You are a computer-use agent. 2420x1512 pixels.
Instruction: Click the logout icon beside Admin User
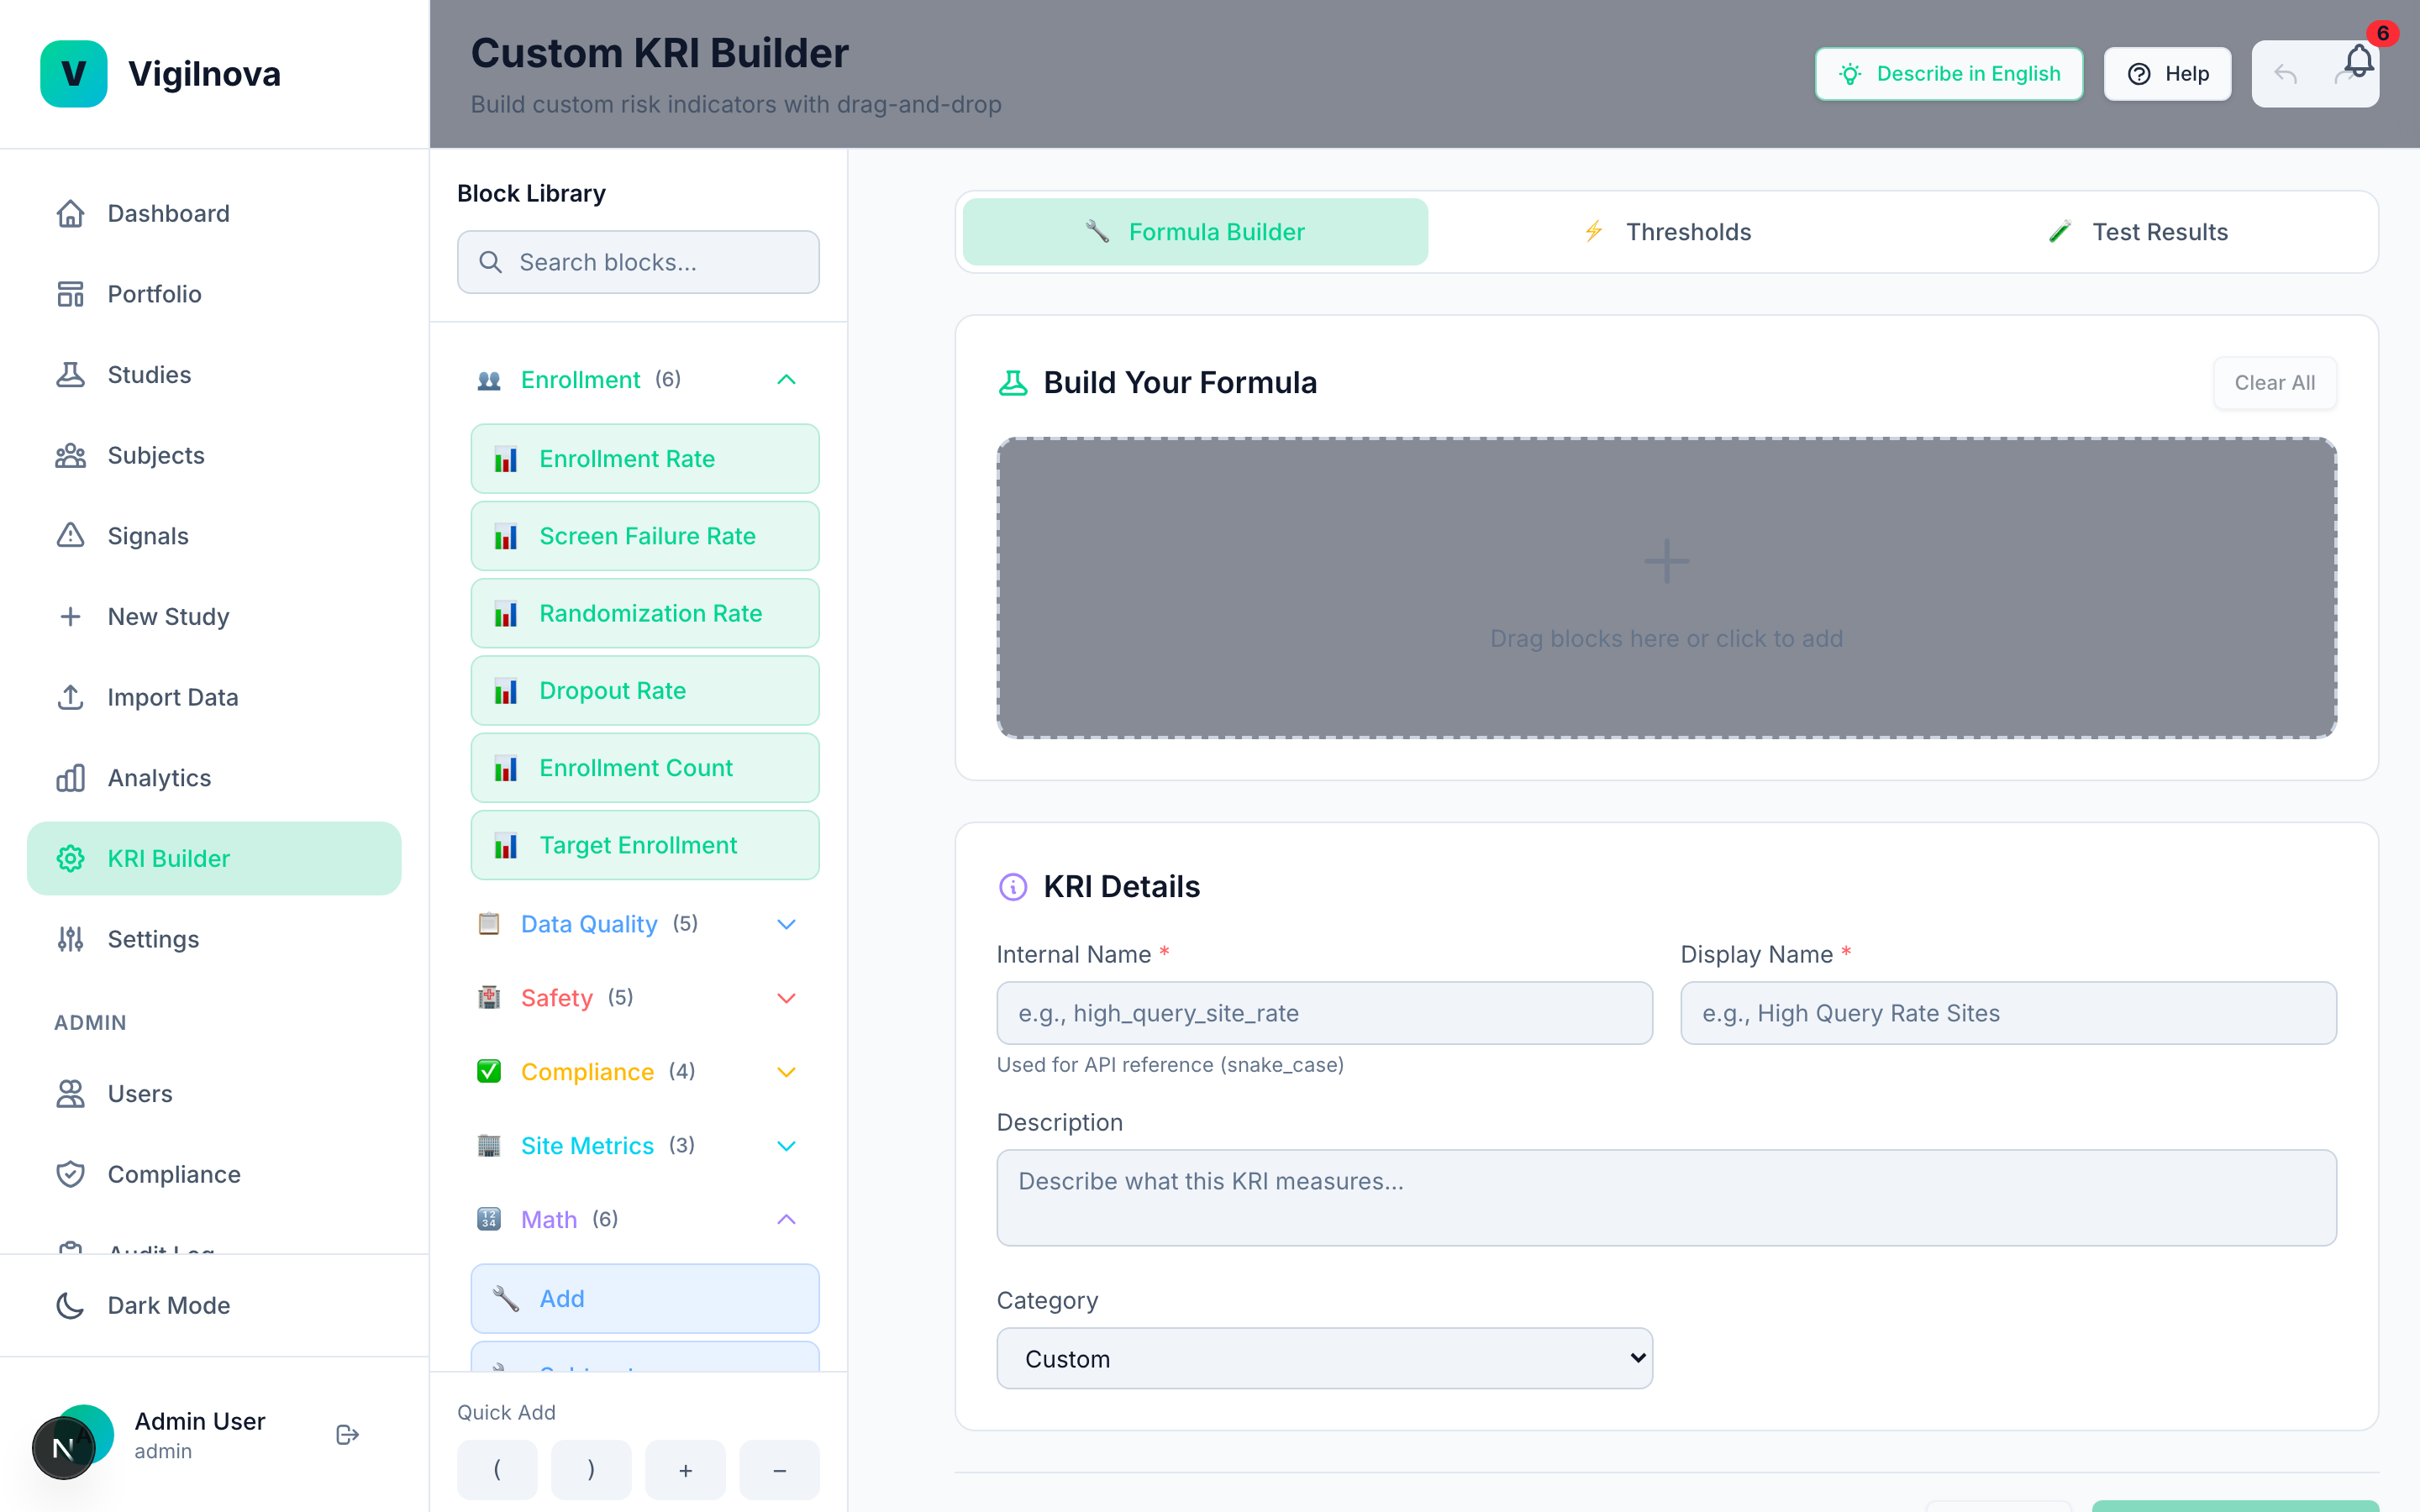(347, 1434)
